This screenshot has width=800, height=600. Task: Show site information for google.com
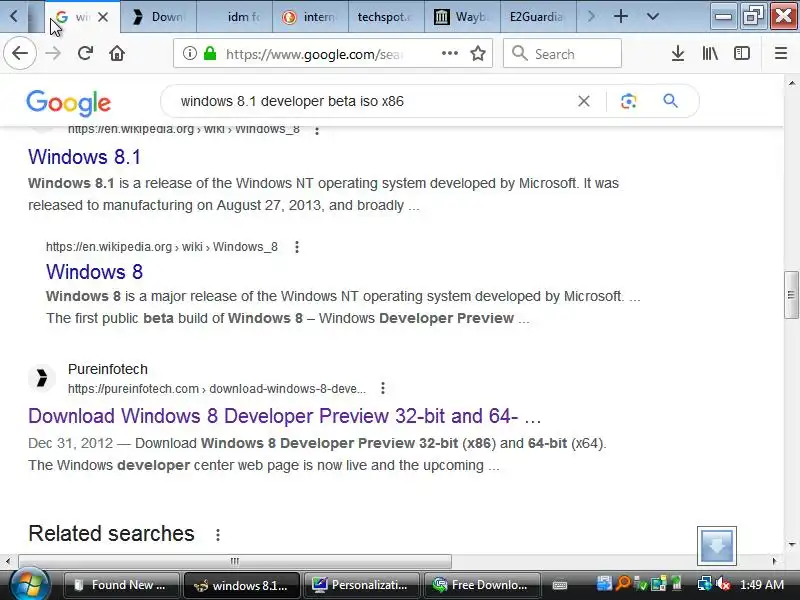click(190, 53)
